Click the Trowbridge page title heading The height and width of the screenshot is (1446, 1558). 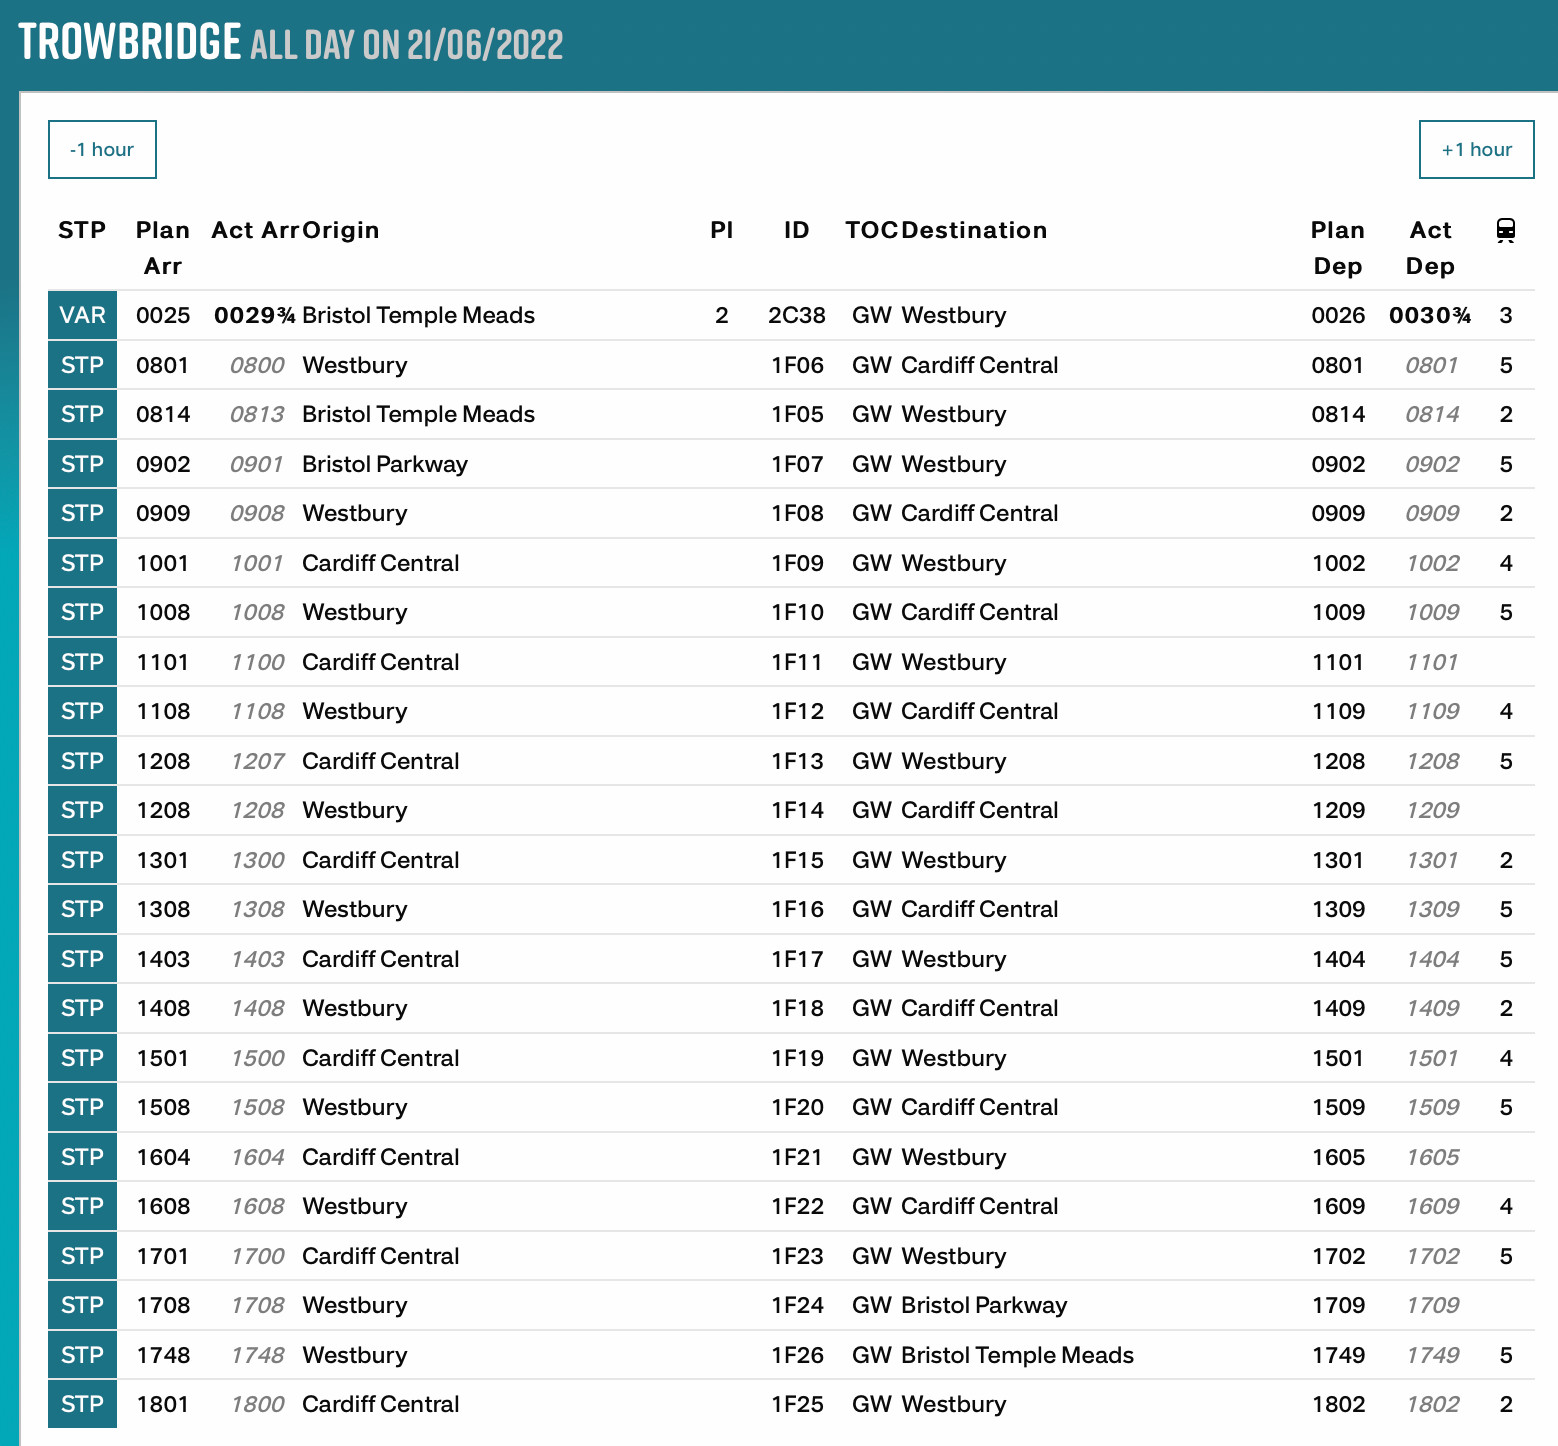pyautogui.click(x=130, y=43)
